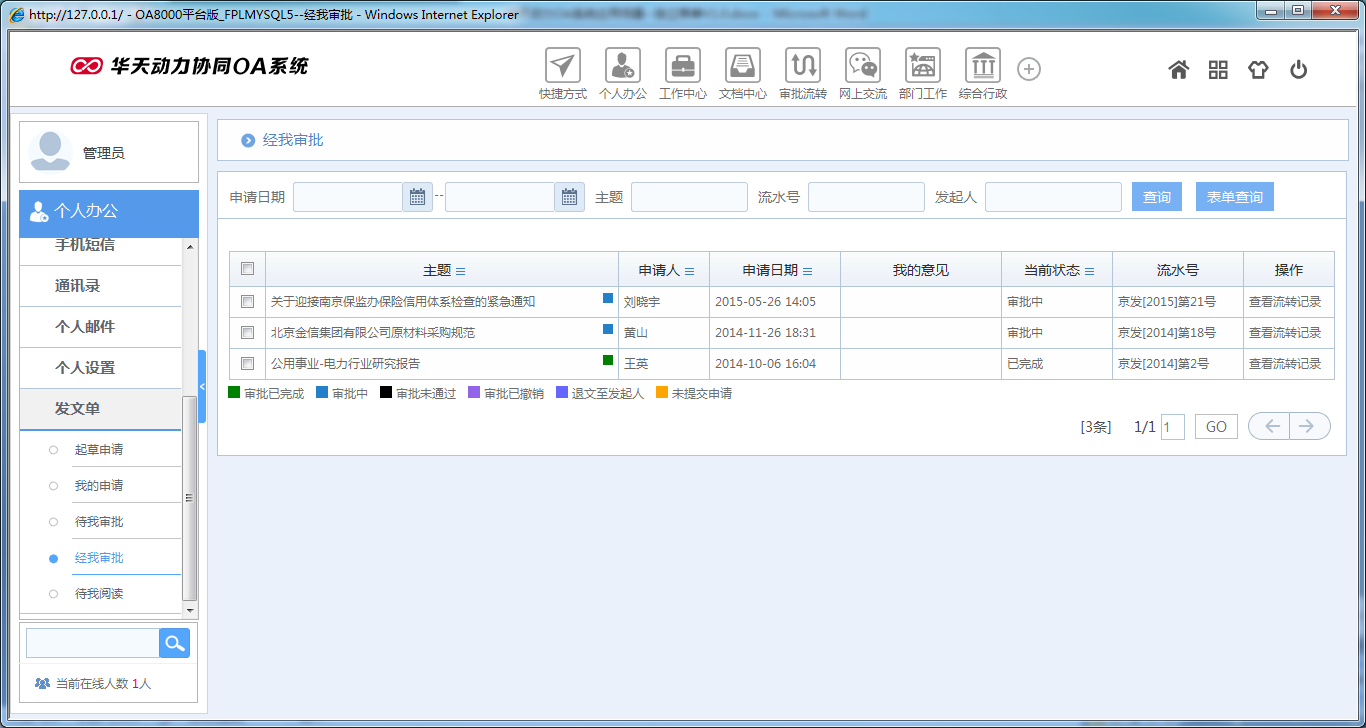Tick the select-all checkbox in table header

coord(248,269)
